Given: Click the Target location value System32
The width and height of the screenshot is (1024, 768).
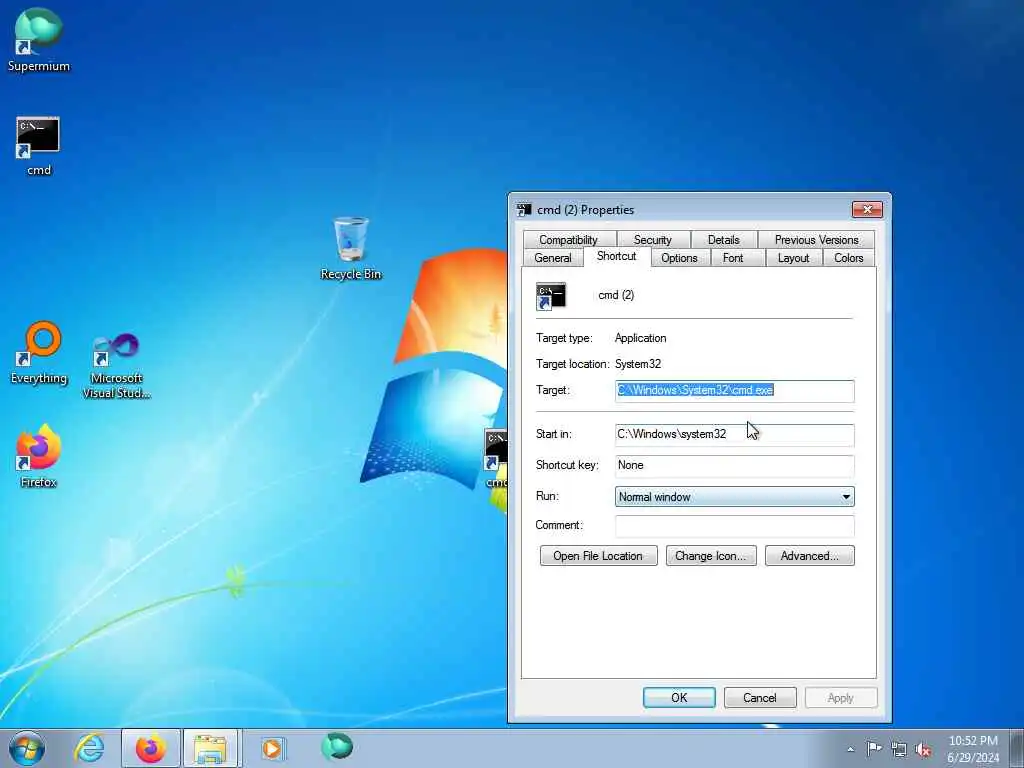Looking at the screenshot, I should pos(638,364).
